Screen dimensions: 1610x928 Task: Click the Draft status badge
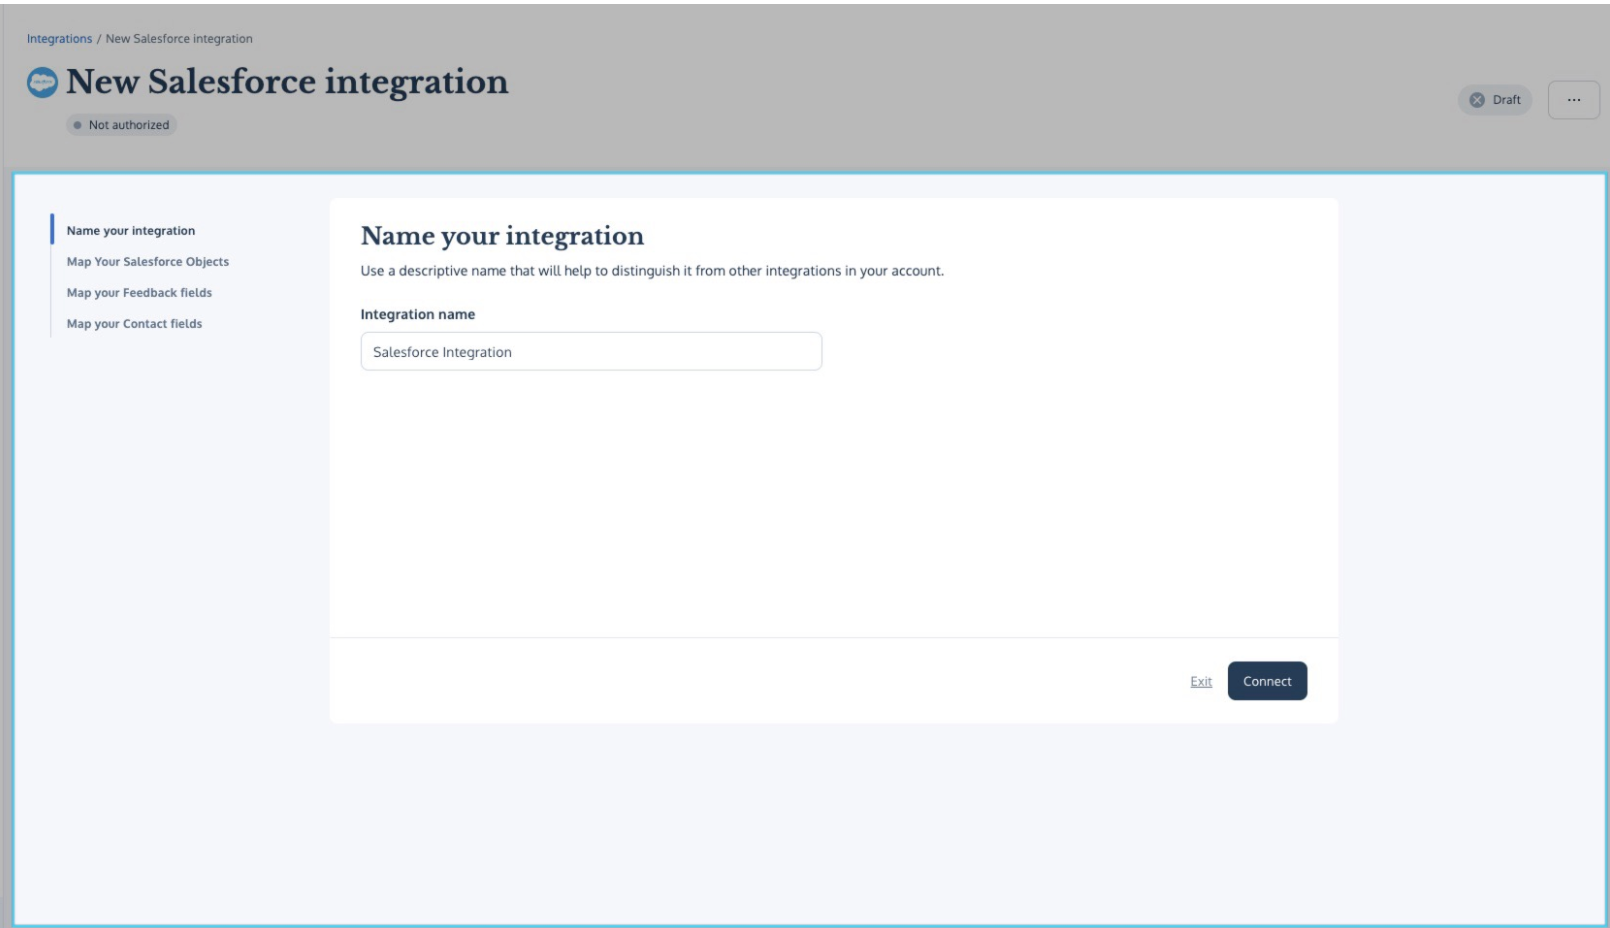coord(1495,100)
